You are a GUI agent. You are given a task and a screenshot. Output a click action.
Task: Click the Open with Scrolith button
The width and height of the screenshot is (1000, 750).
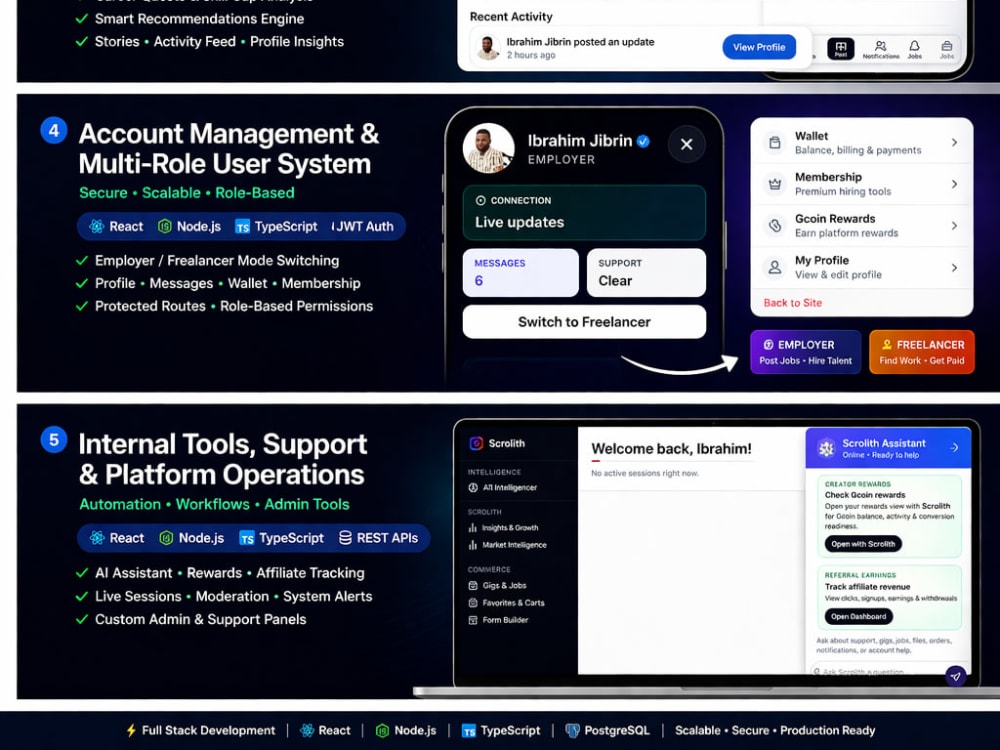(x=863, y=544)
